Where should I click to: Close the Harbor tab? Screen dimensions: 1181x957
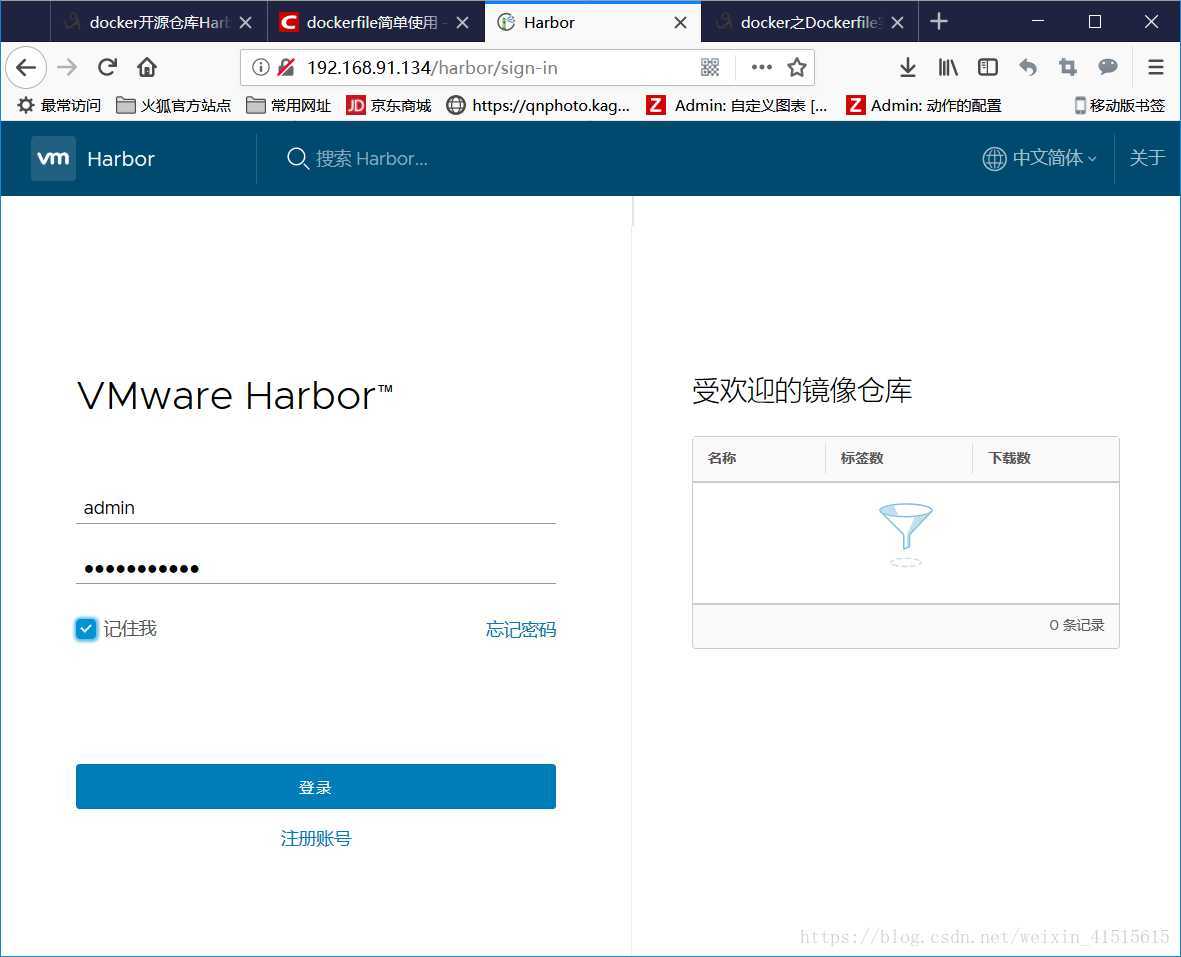(680, 23)
